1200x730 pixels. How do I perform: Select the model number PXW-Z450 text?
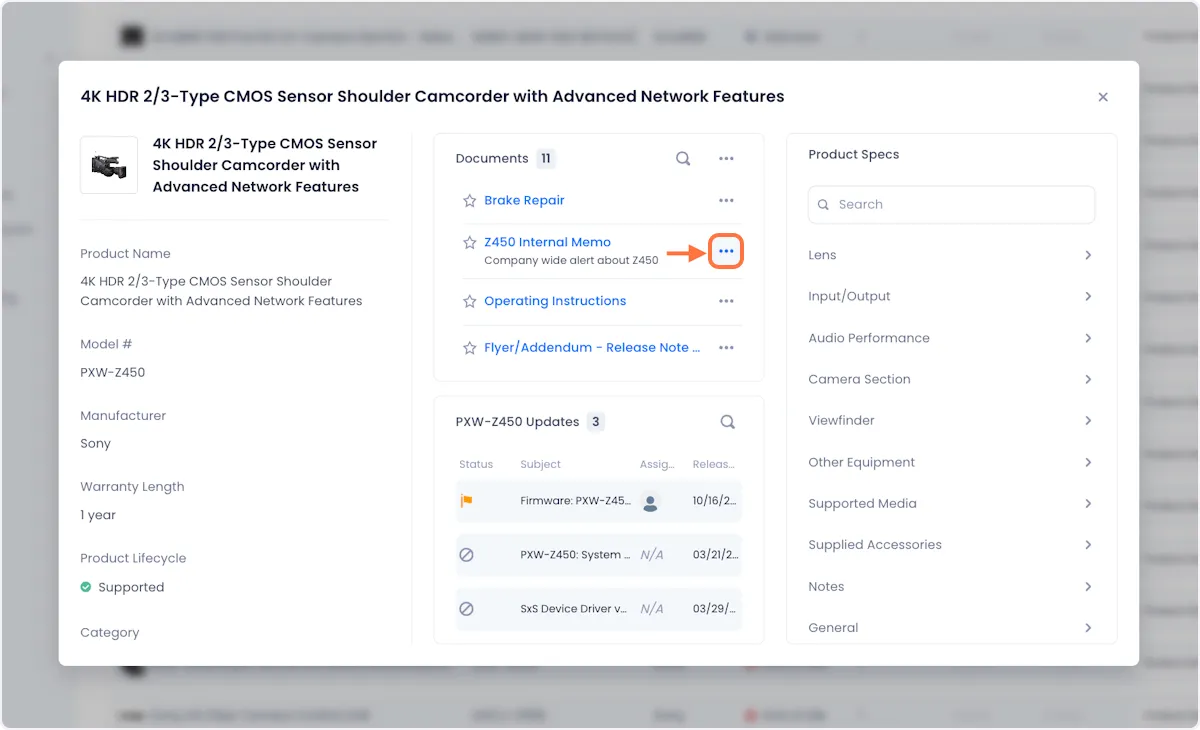click(x=113, y=372)
